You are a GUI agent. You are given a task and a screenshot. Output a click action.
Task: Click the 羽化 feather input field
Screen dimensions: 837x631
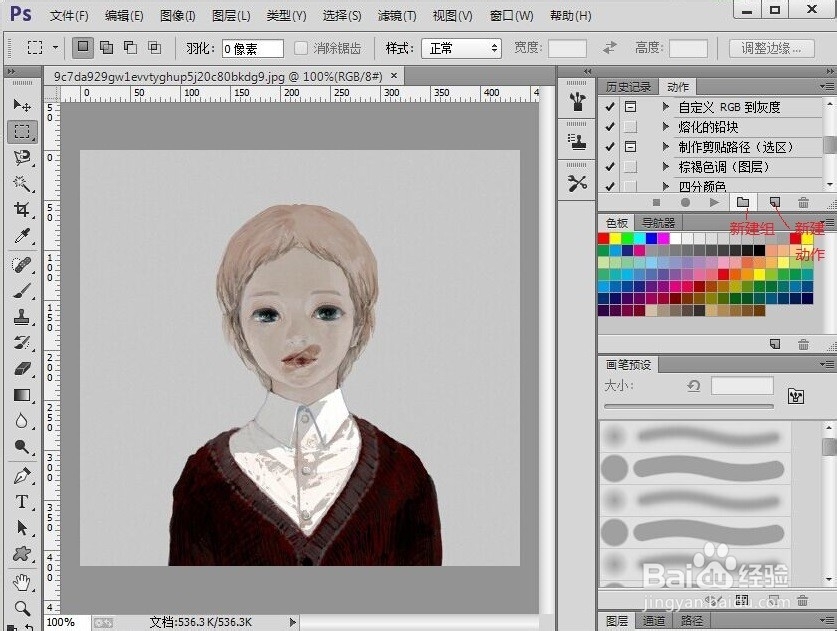(252, 49)
